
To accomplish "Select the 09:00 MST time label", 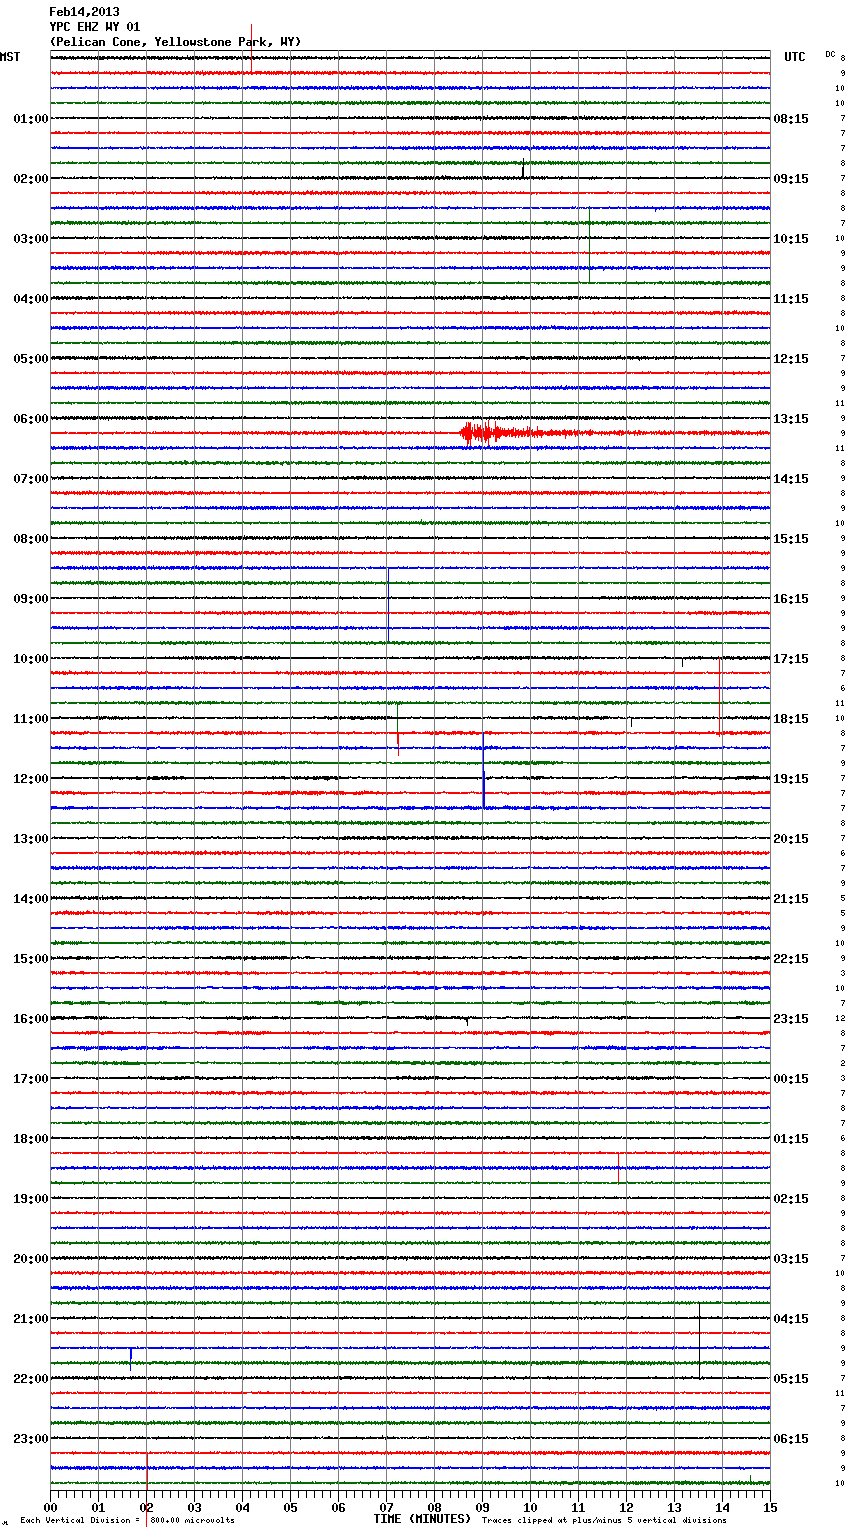I will point(31,599).
